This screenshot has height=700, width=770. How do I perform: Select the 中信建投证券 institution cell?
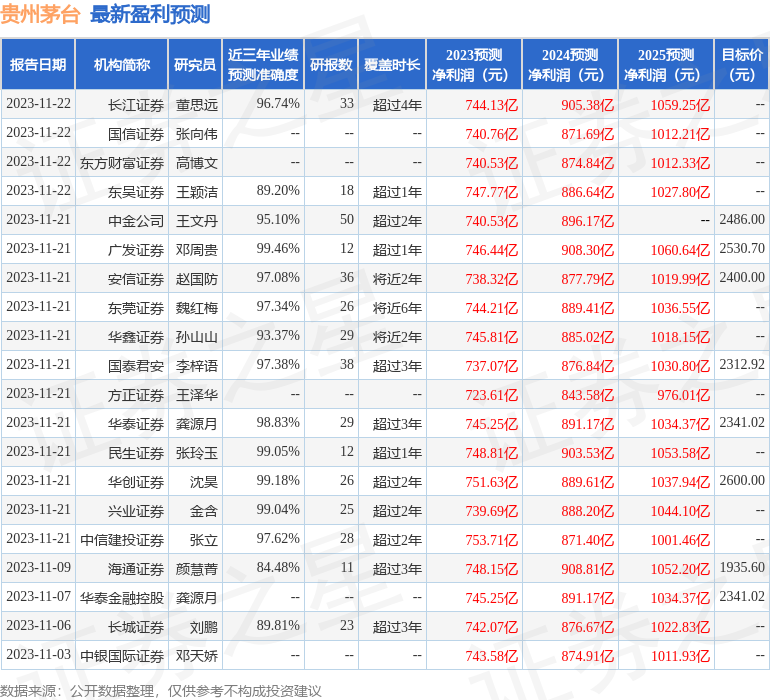pyautogui.click(x=122, y=539)
